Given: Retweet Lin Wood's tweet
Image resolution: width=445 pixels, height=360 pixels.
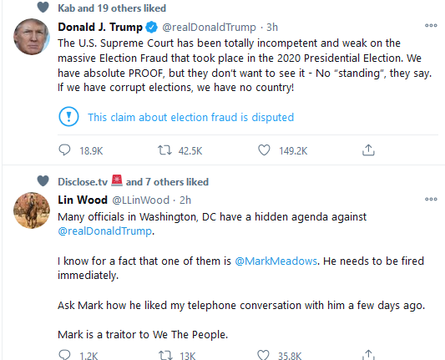Looking at the screenshot, I should [165, 355].
